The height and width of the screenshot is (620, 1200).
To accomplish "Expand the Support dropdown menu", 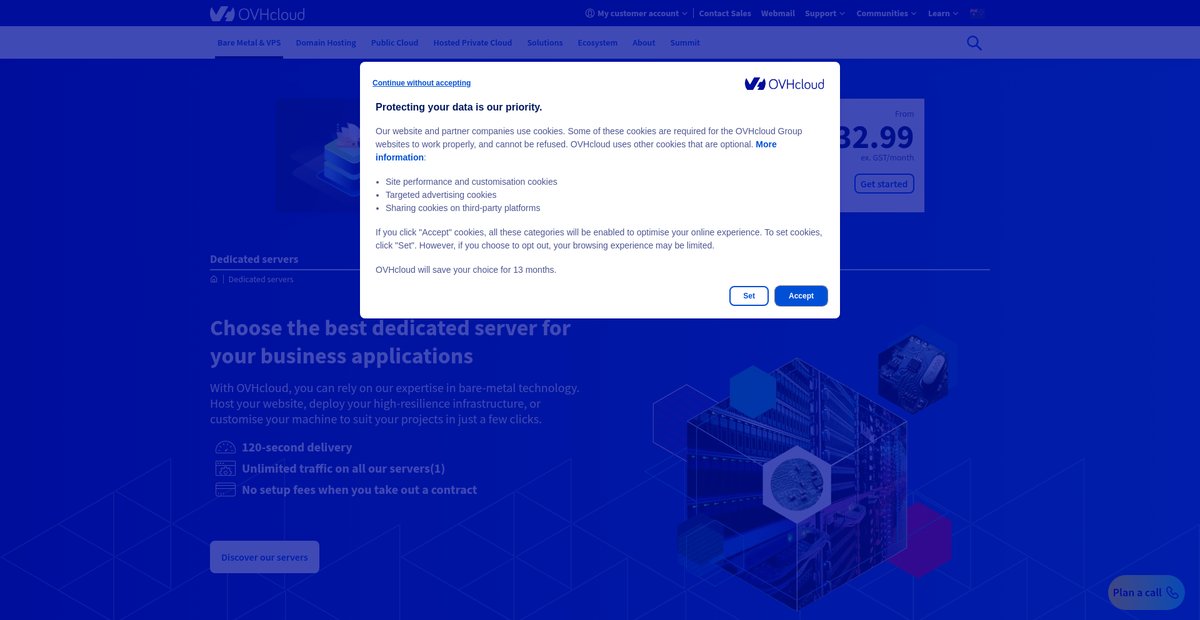I will (x=825, y=14).
